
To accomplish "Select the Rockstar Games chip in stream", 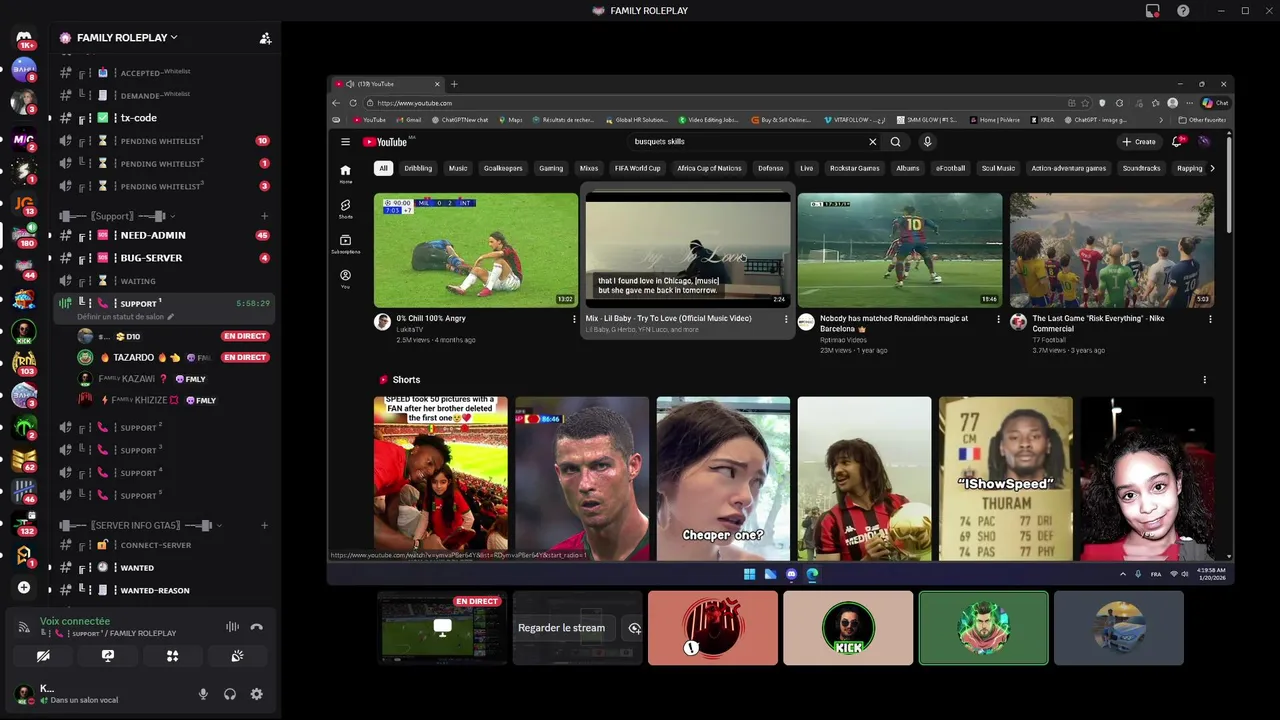I will click(x=855, y=168).
